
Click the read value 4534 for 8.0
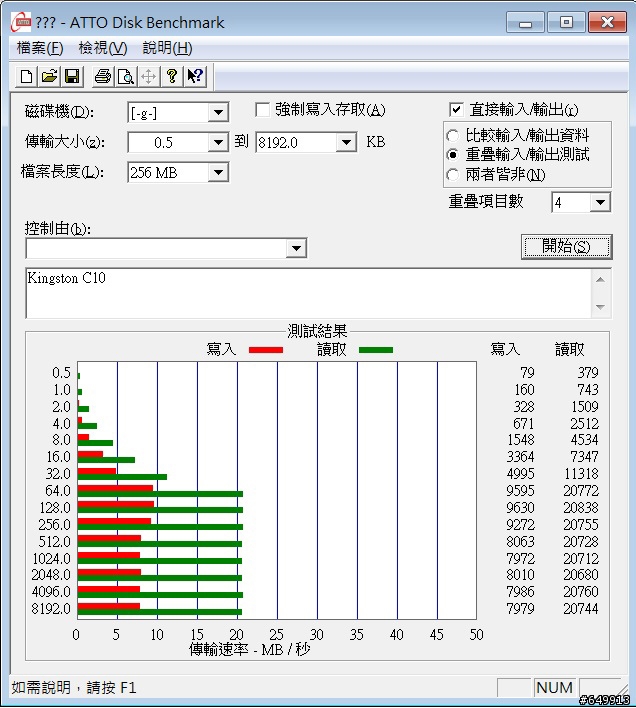click(x=585, y=440)
